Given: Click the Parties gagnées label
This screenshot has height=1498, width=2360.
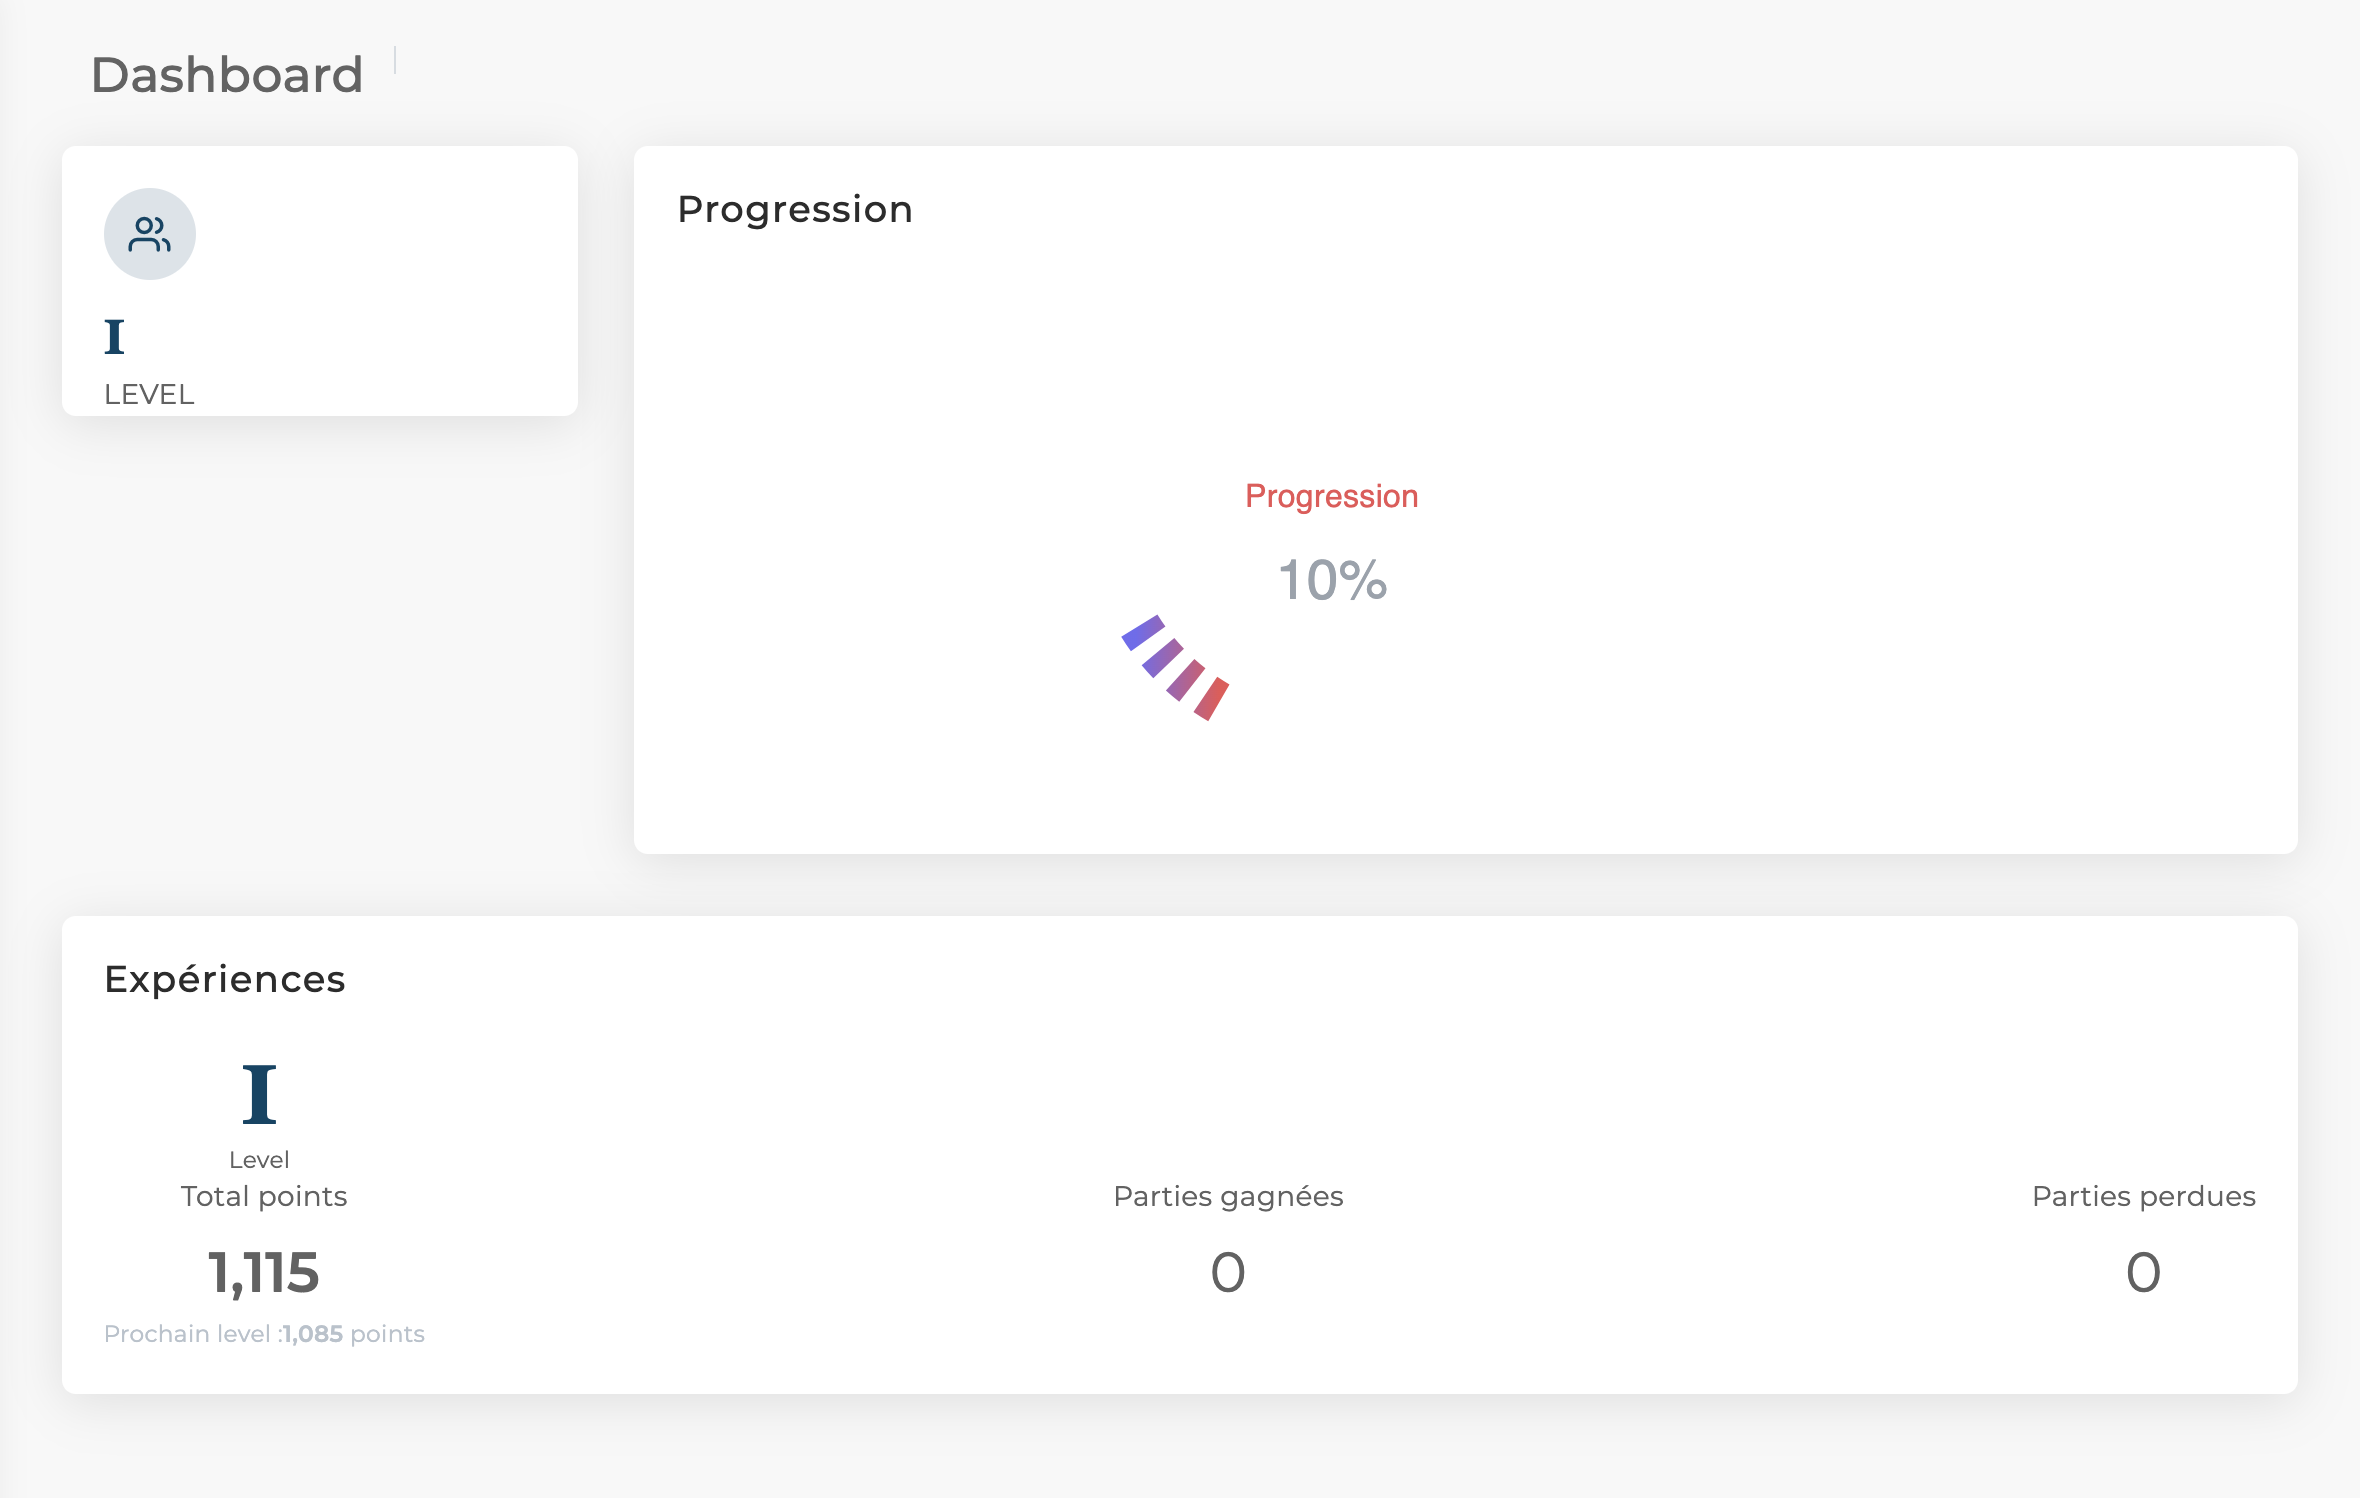Looking at the screenshot, I should [1228, 1196].
